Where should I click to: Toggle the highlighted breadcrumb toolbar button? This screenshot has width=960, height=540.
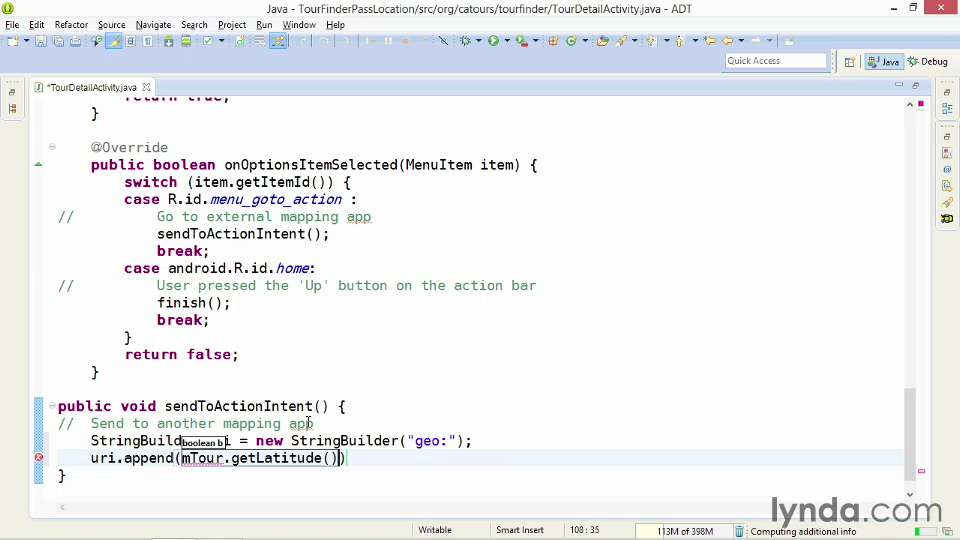click(278, 41)
